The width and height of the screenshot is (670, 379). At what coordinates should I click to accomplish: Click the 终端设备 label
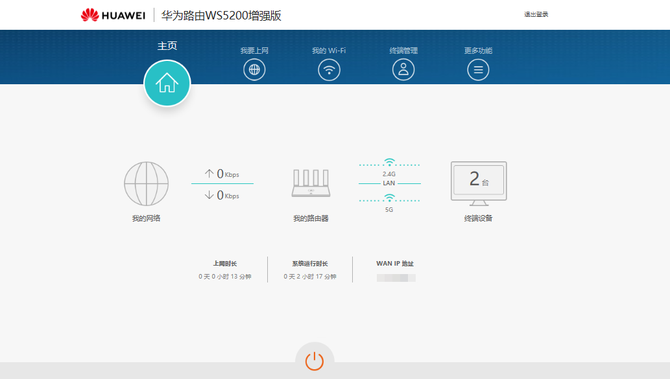[479, 218]
